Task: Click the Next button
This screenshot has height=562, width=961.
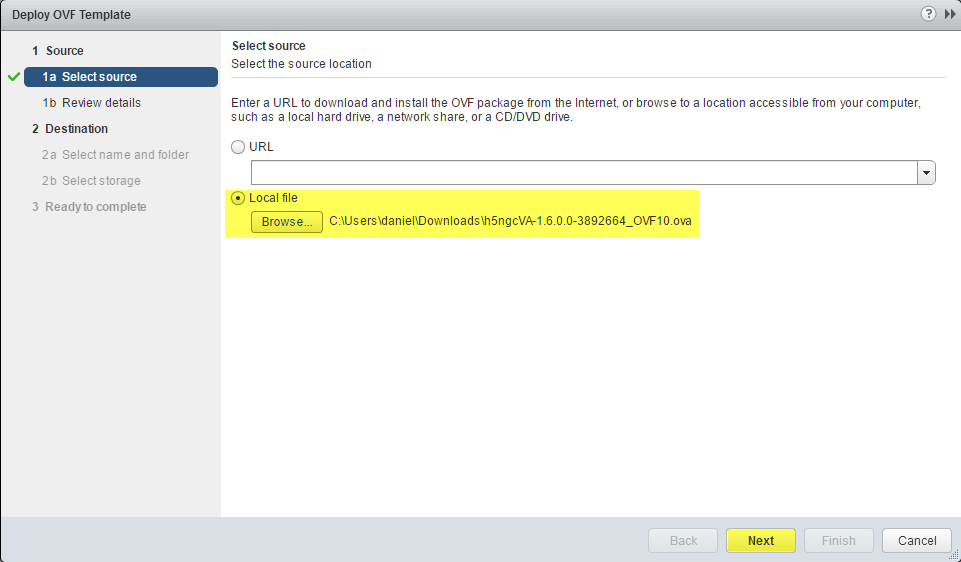Action: 761,541
